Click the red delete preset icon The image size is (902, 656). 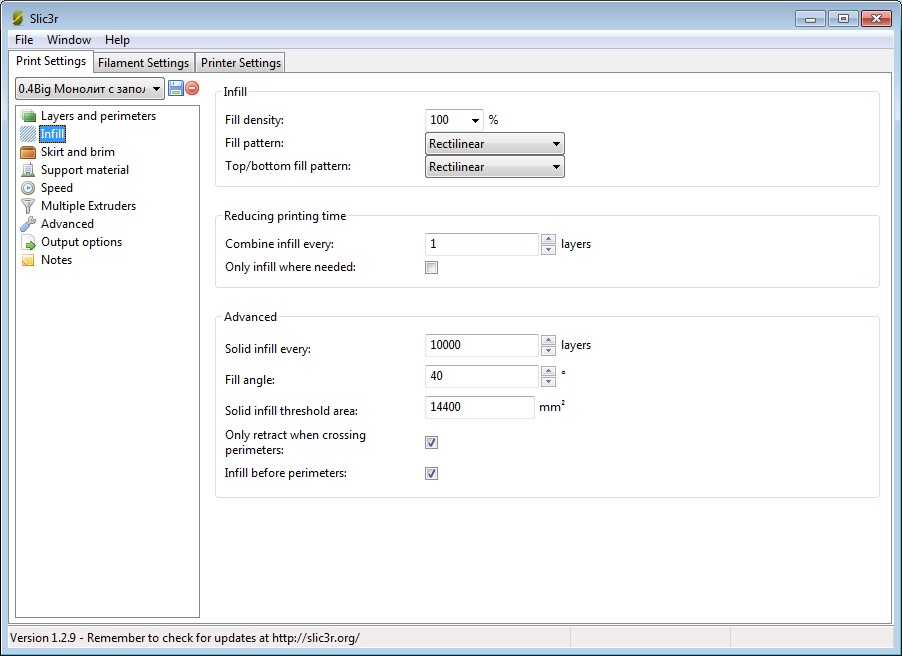pyautogui.click(x=192, y=89)
